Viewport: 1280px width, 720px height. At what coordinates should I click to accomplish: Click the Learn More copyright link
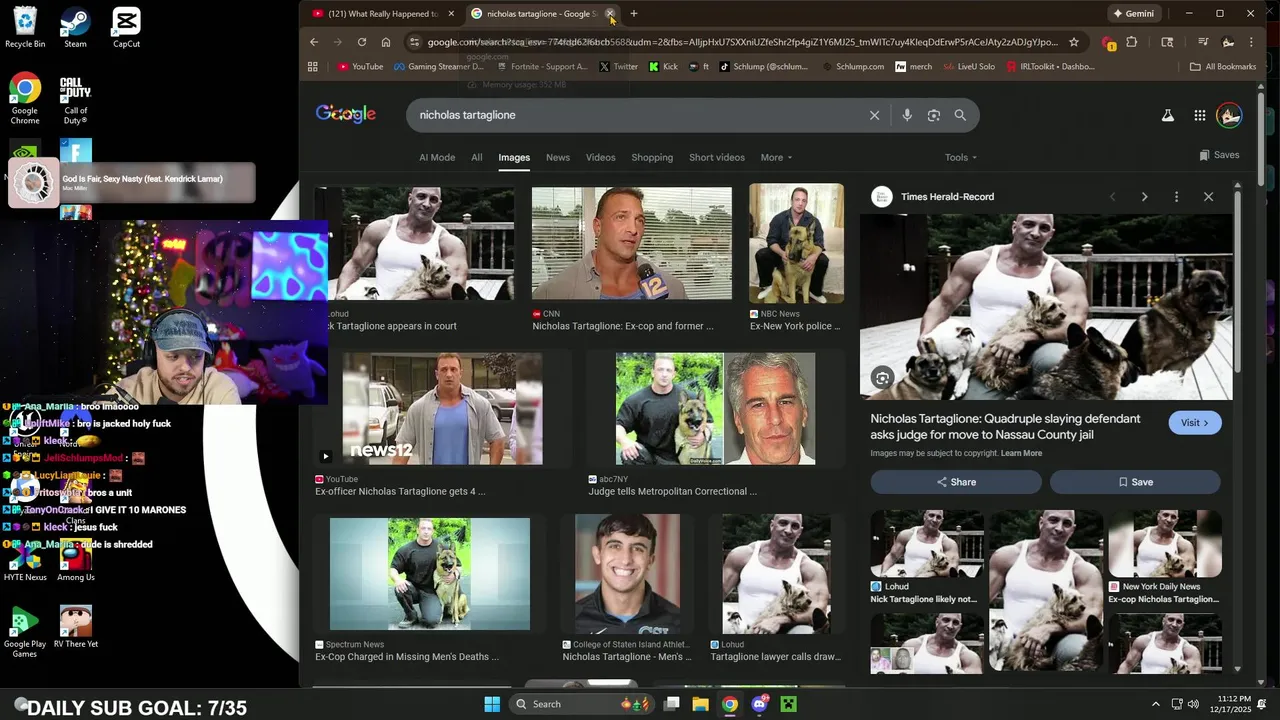pos(1021,453)
